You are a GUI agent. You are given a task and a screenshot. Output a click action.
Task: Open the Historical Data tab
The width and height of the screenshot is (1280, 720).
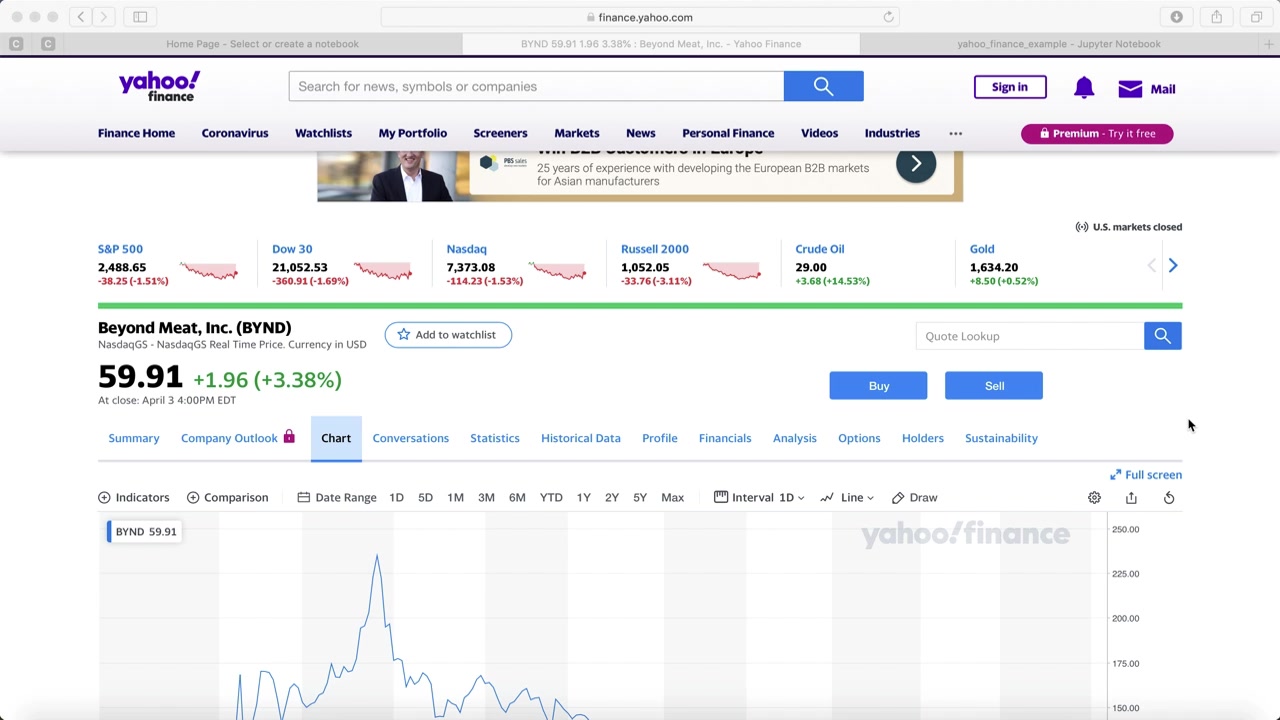581,438
